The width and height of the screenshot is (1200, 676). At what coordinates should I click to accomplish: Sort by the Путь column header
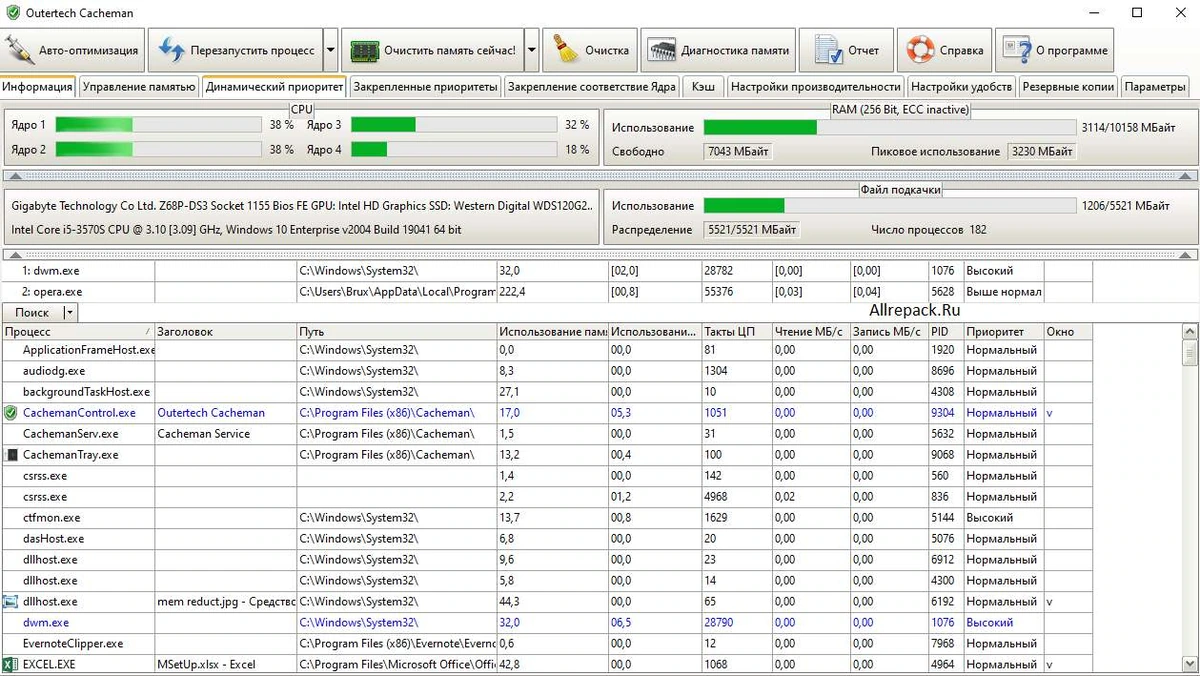[396, 331]
